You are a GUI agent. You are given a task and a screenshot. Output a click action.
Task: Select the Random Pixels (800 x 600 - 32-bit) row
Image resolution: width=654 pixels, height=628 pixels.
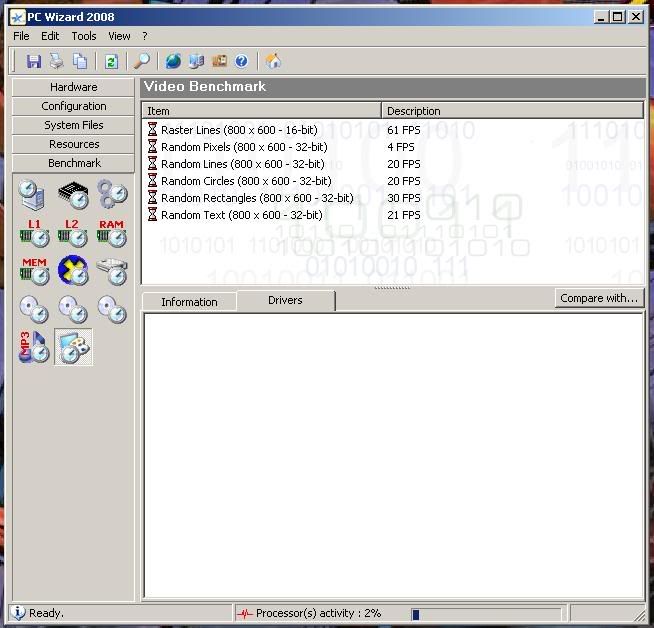point(392,147)
